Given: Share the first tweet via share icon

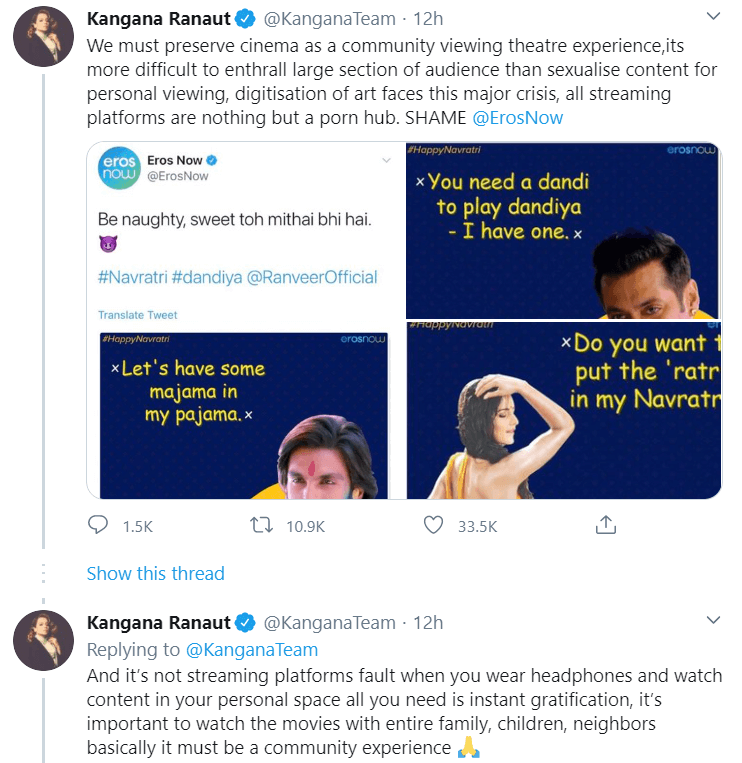Looking at the screenshot, I should click(605, 525).
